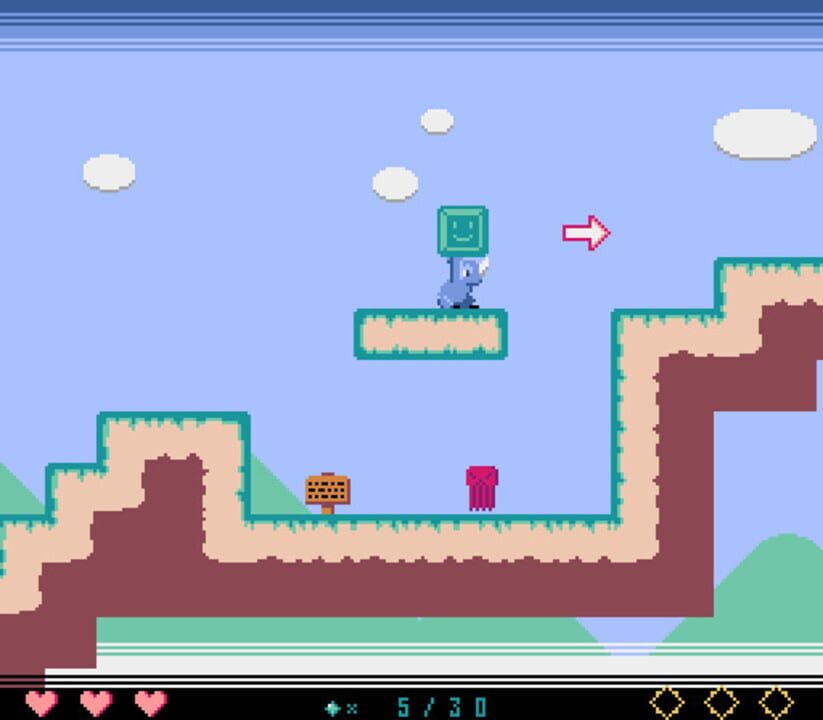Click the leftmost pink heart
Image resolution: width=823 pixels, height=720 pixels.
pyautogui.click(x=41, y=702)
